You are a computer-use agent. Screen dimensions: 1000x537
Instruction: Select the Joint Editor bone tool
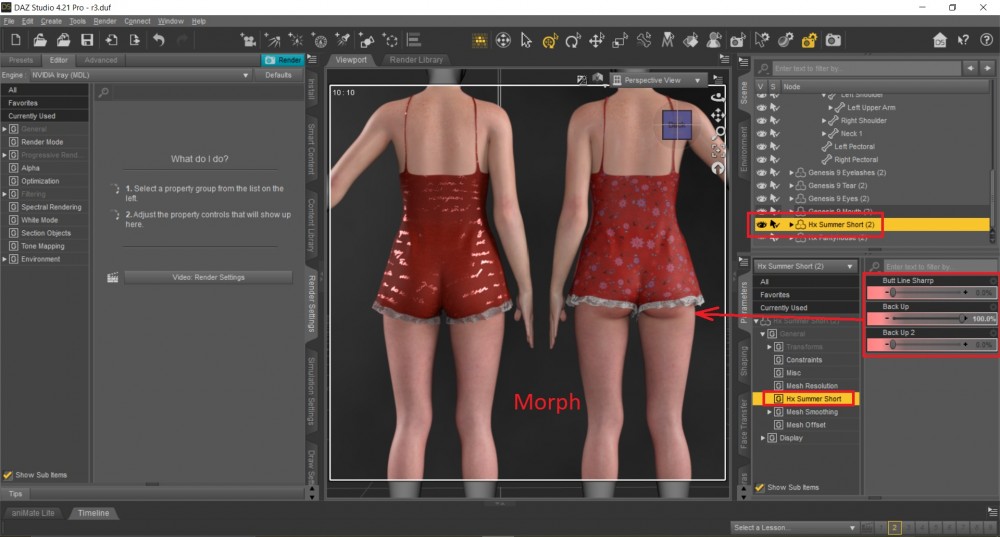pyautogui.click(x=643, y=41)
